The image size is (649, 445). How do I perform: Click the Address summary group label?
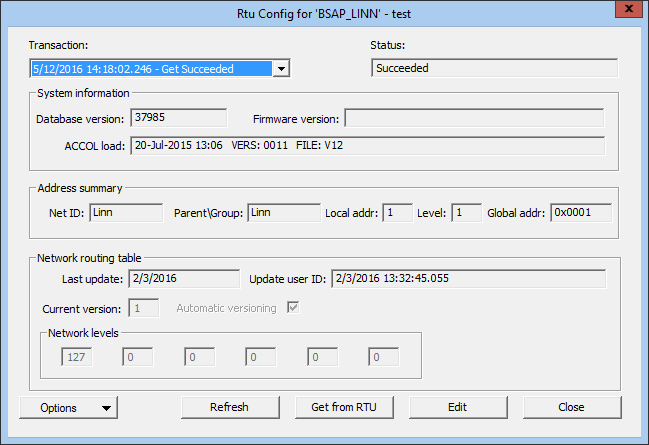coord(80,188)
